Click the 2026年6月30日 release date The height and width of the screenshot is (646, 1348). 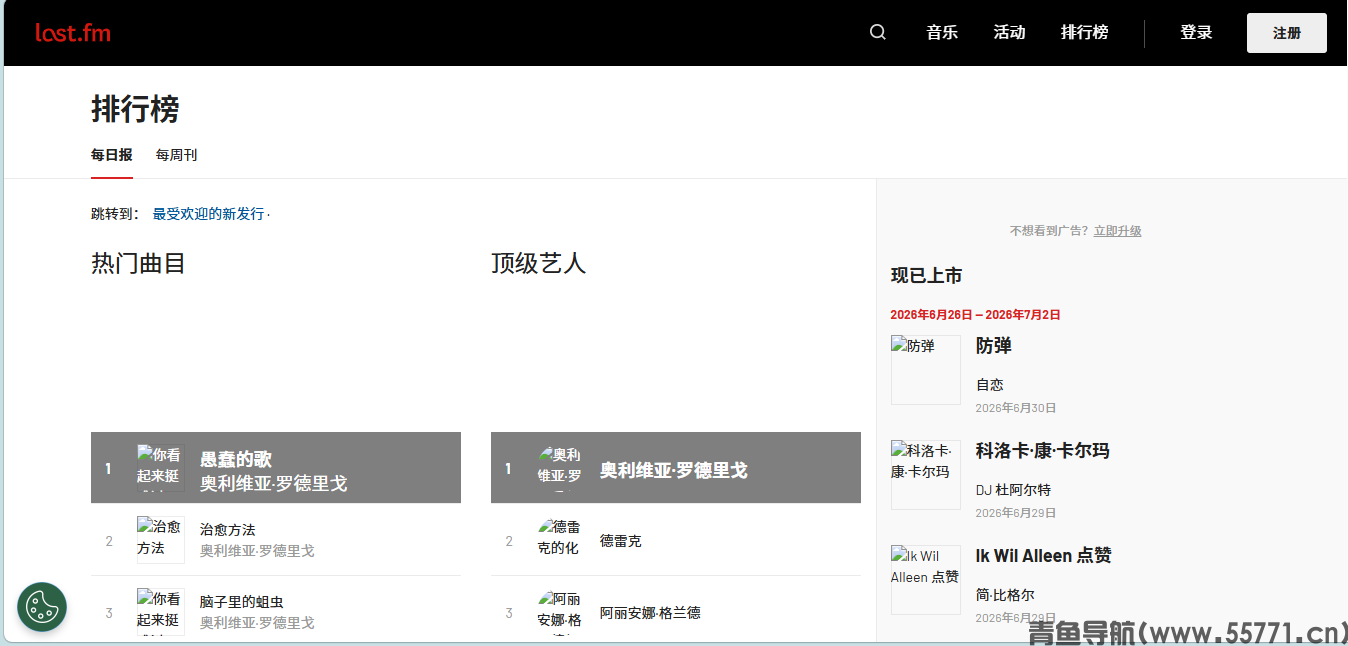pos(1016,408)
